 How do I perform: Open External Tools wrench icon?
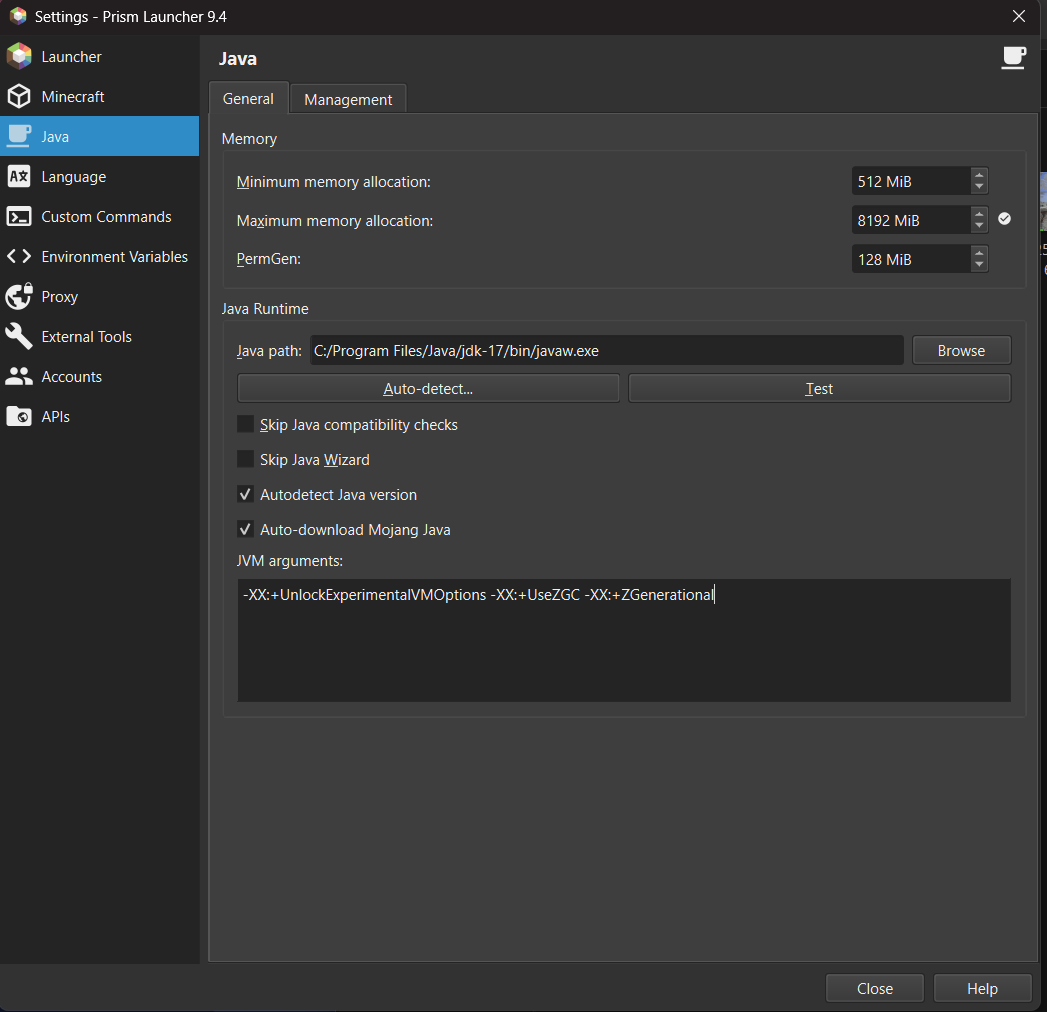point(19,336)
